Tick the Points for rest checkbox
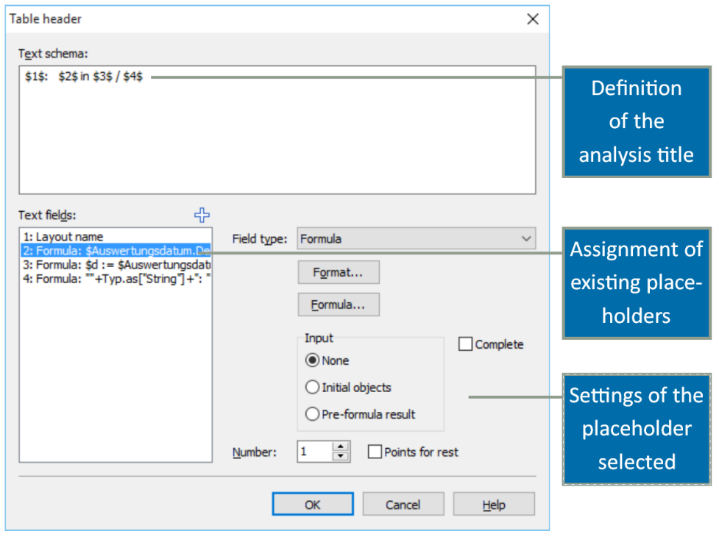 (x=375, y=452)
